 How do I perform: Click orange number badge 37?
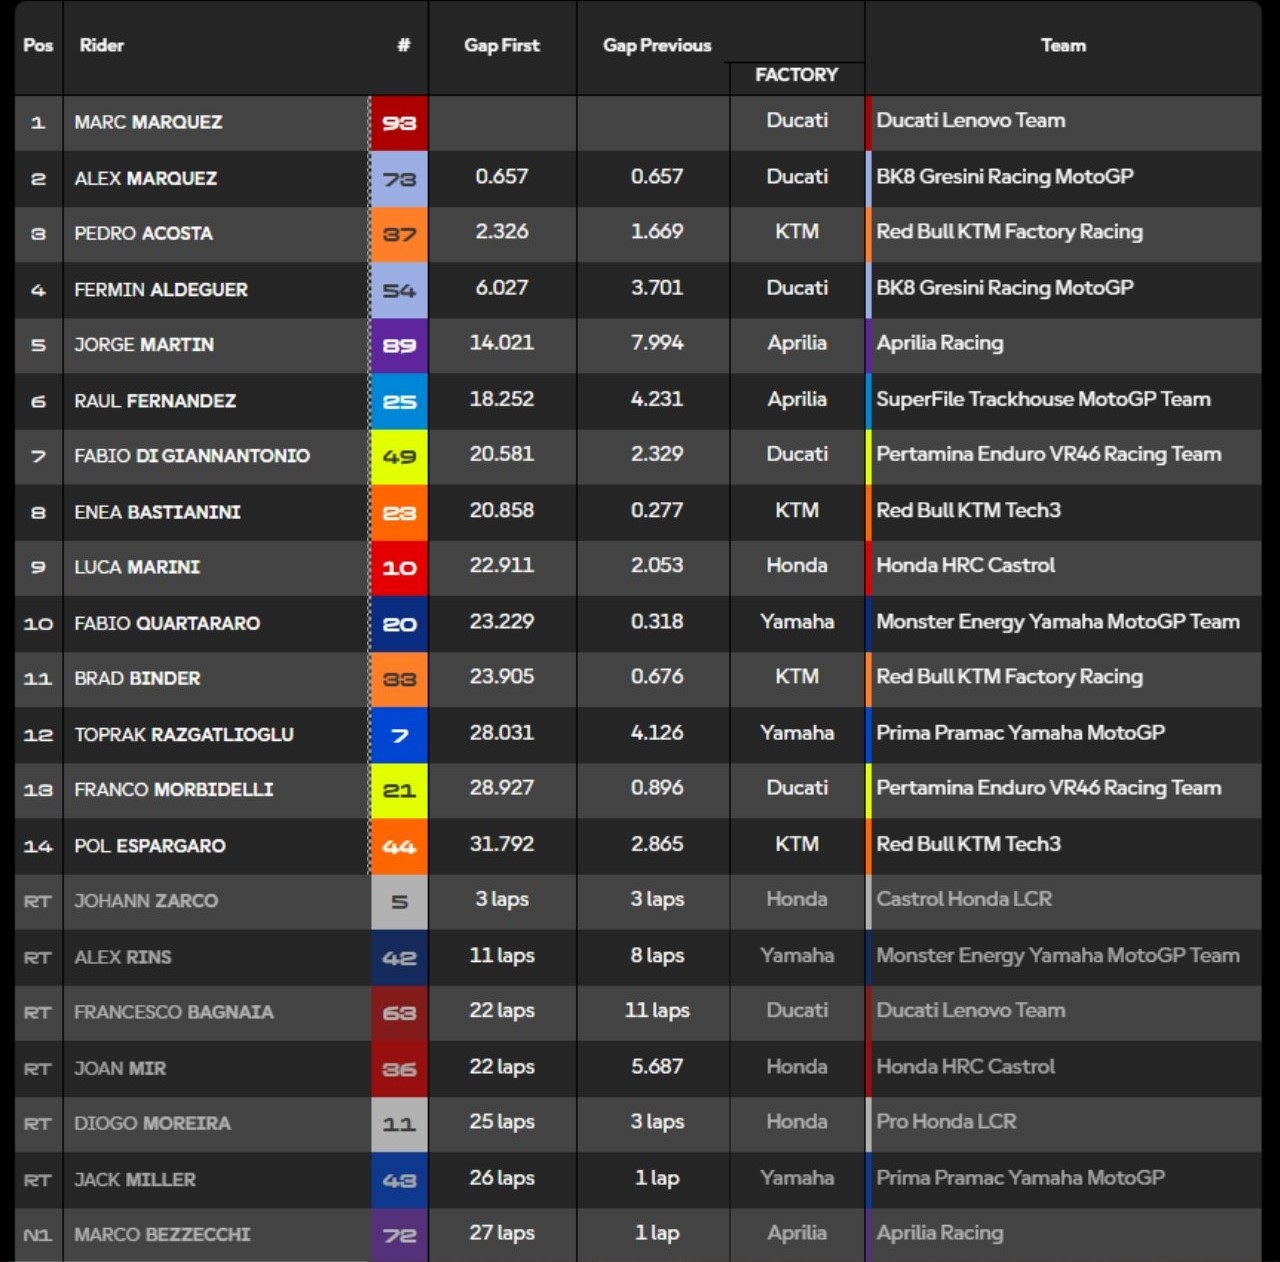coord(399,234)
